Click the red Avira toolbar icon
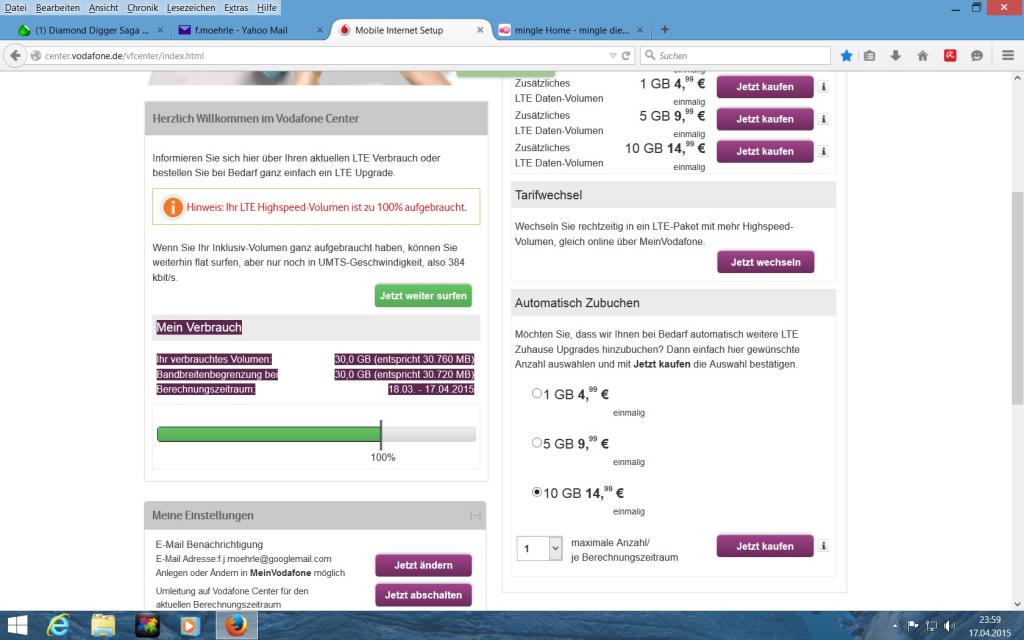This screenshot has width=1024, height=640. coord(950,56)
